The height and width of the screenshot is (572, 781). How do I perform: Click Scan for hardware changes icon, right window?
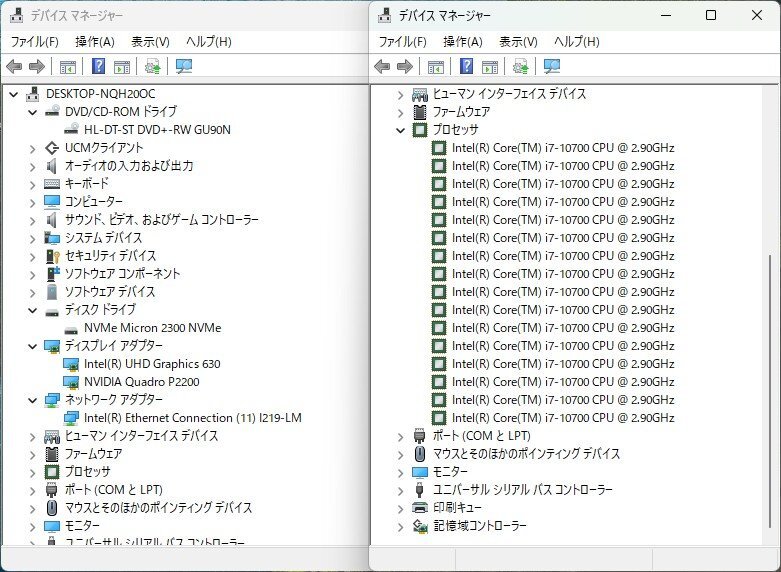(552, 66)
